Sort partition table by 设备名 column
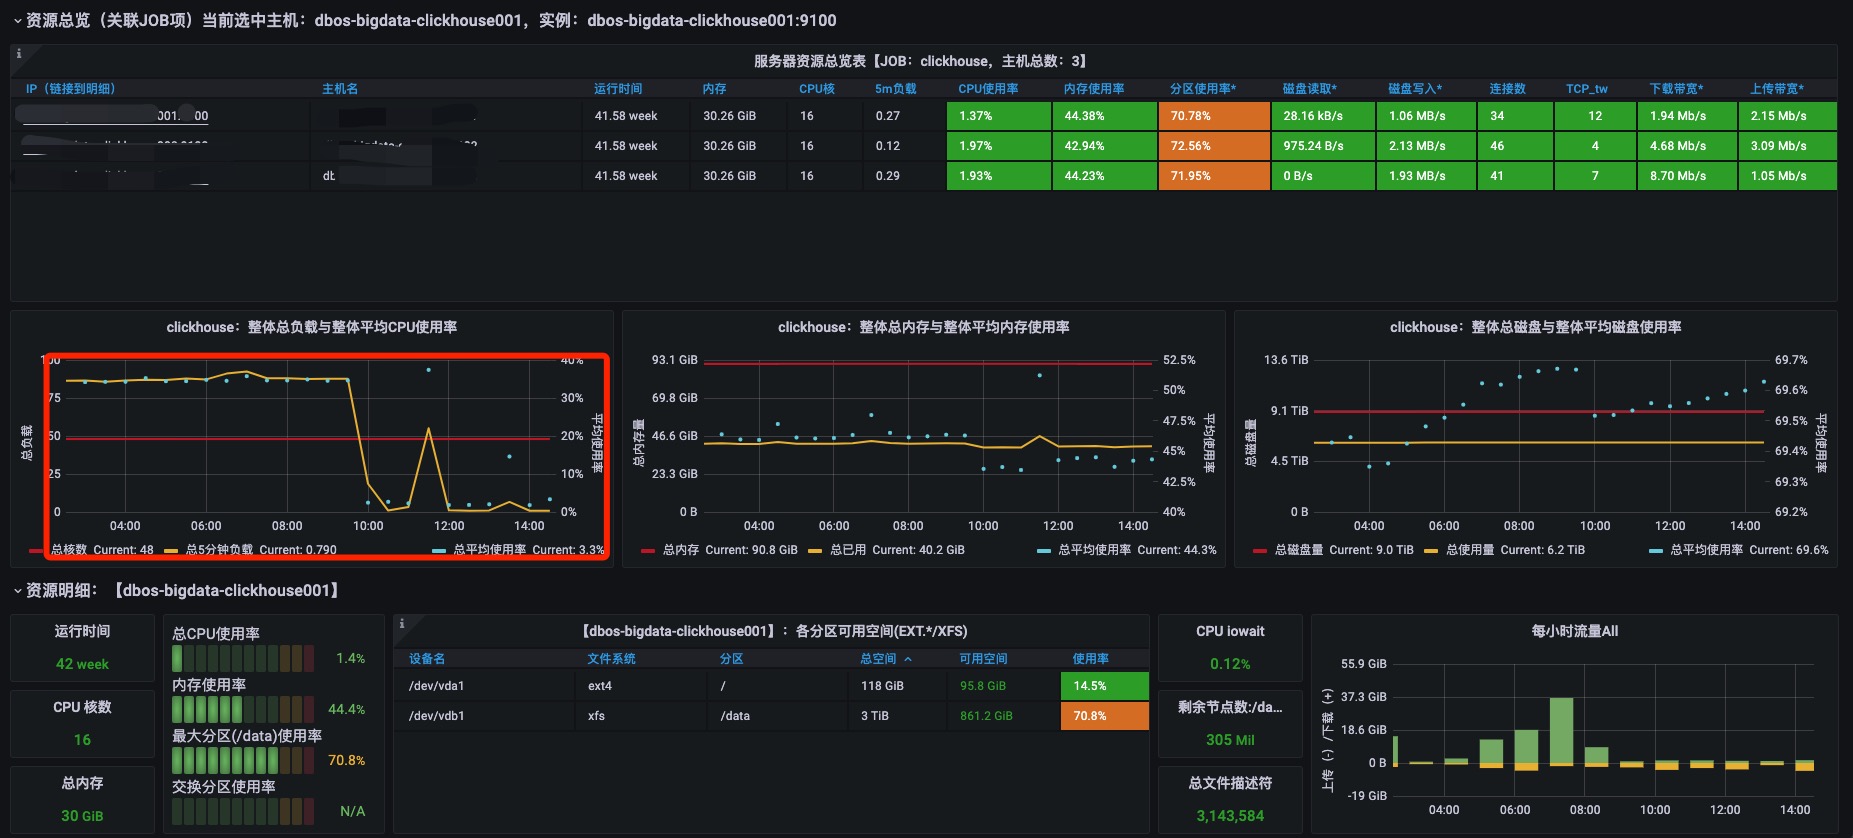Image resolution: width=1853 pixels, height=838 pixels. [427, 659]
